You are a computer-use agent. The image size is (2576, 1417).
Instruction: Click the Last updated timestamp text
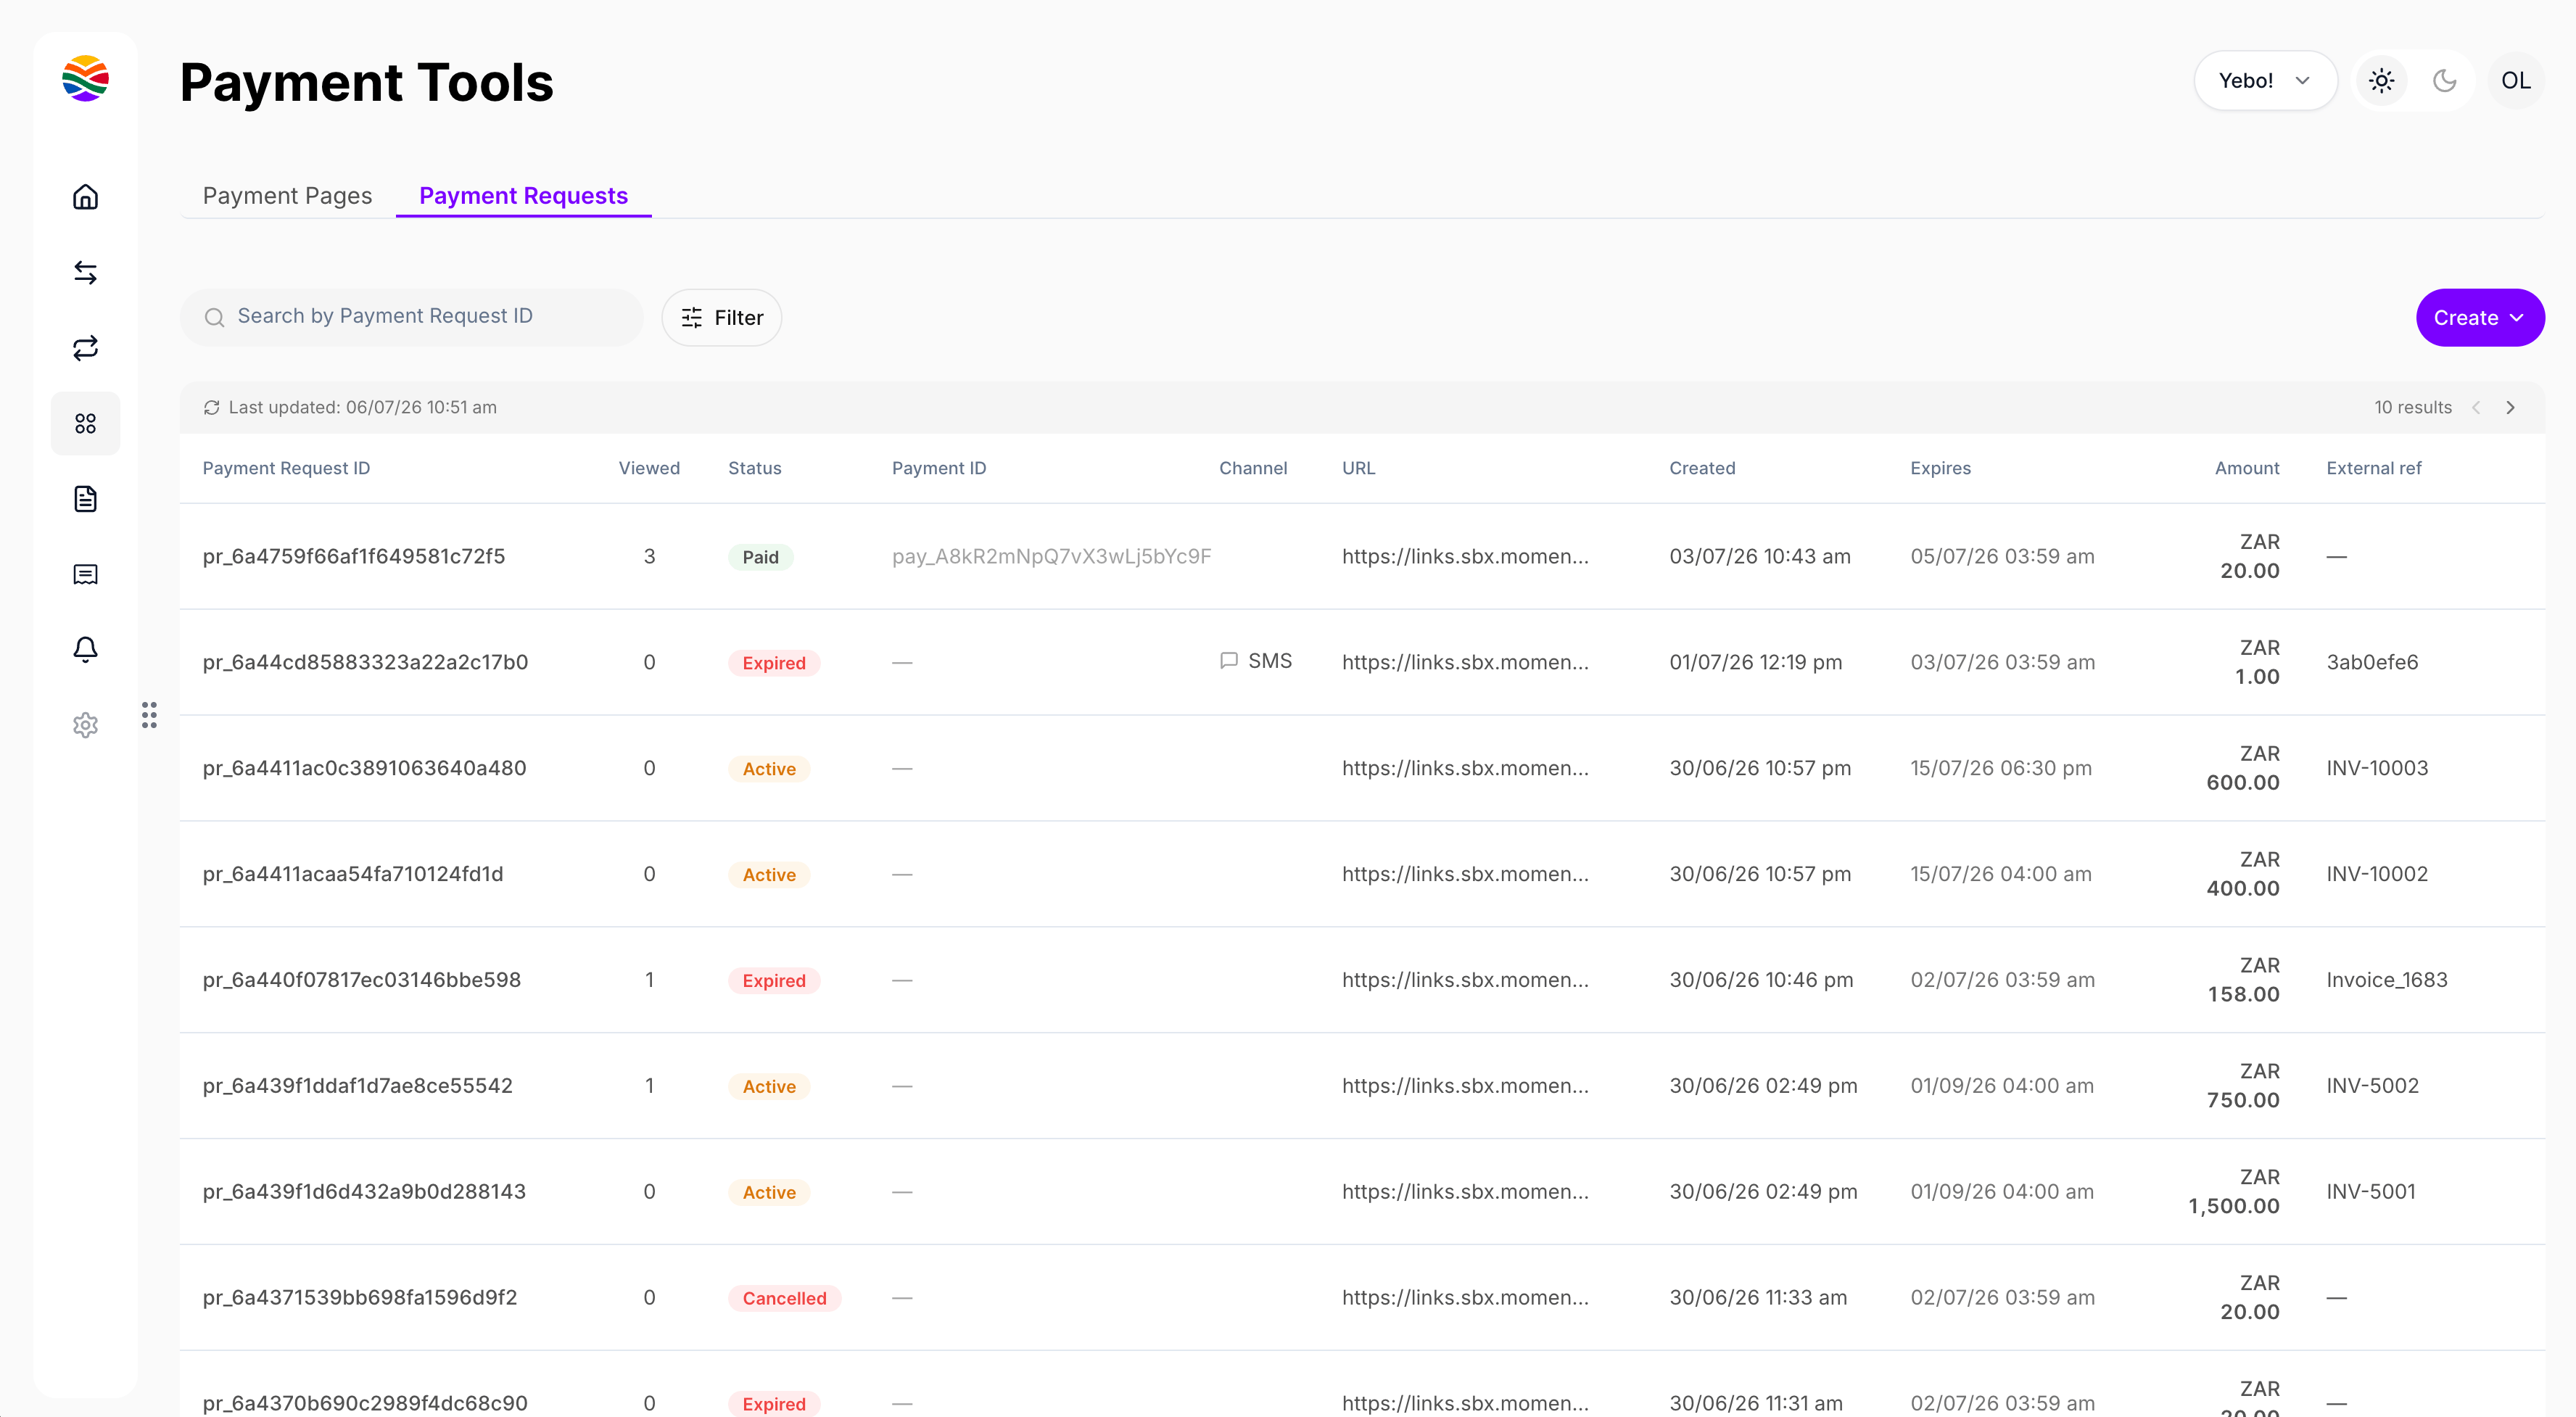click(362, 408)
